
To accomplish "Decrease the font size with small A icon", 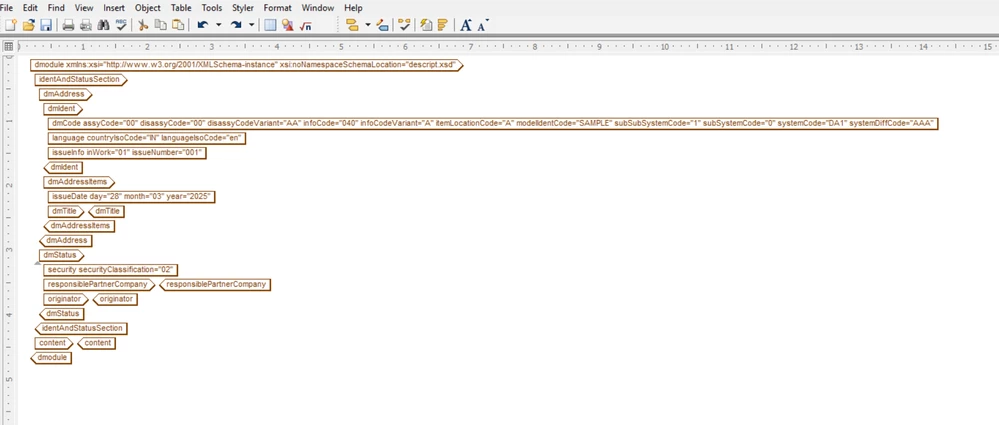I will pos(482,25).
